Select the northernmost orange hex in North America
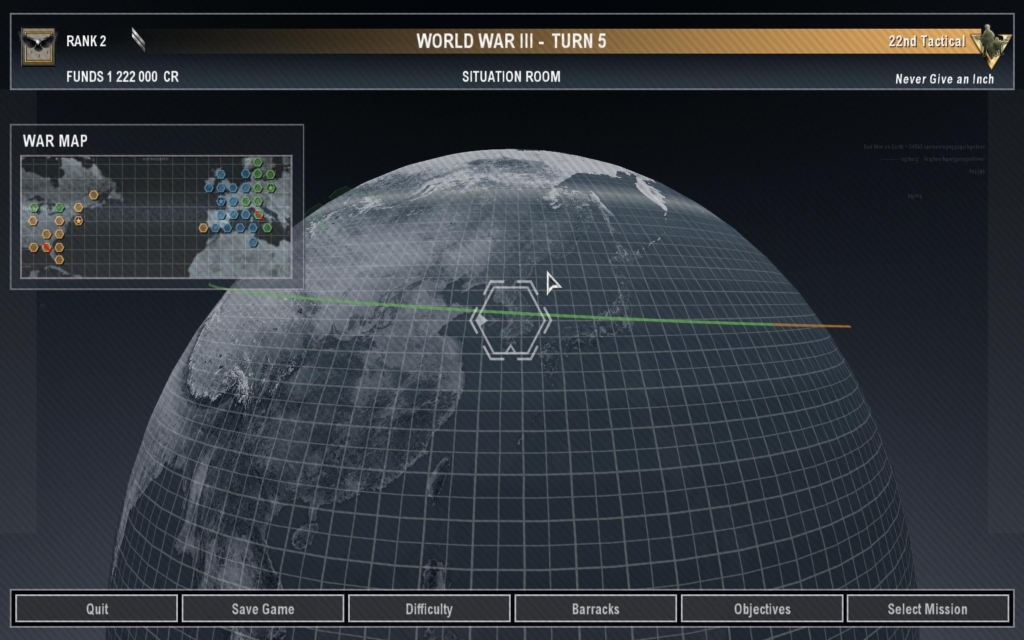The height and width of the screenshot is (640, 1024). (93, 195)
